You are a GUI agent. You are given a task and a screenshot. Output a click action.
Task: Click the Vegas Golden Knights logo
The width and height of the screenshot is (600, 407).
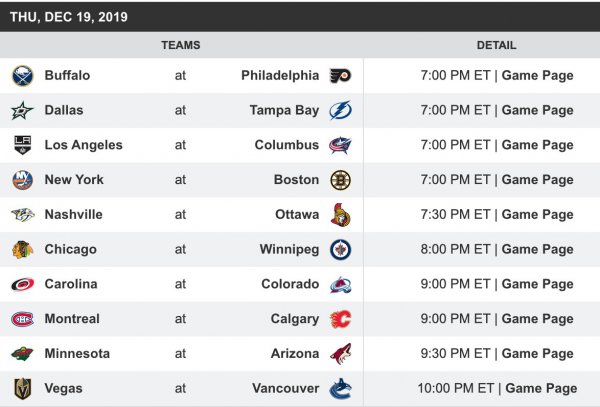[22, 389]
